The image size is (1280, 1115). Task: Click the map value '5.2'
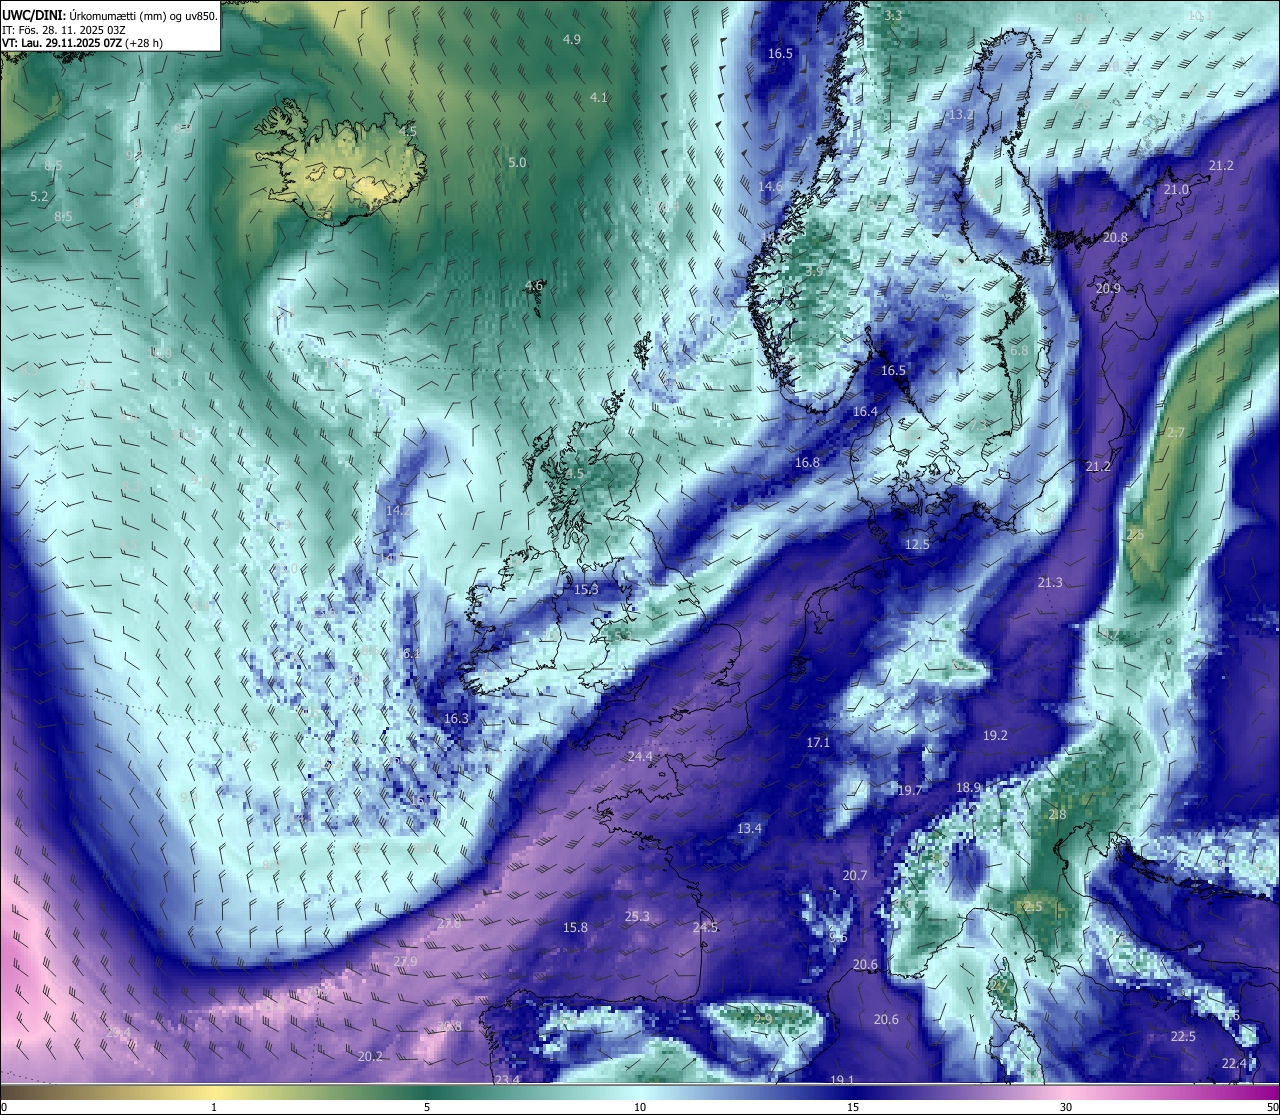[x=39, y=197]
